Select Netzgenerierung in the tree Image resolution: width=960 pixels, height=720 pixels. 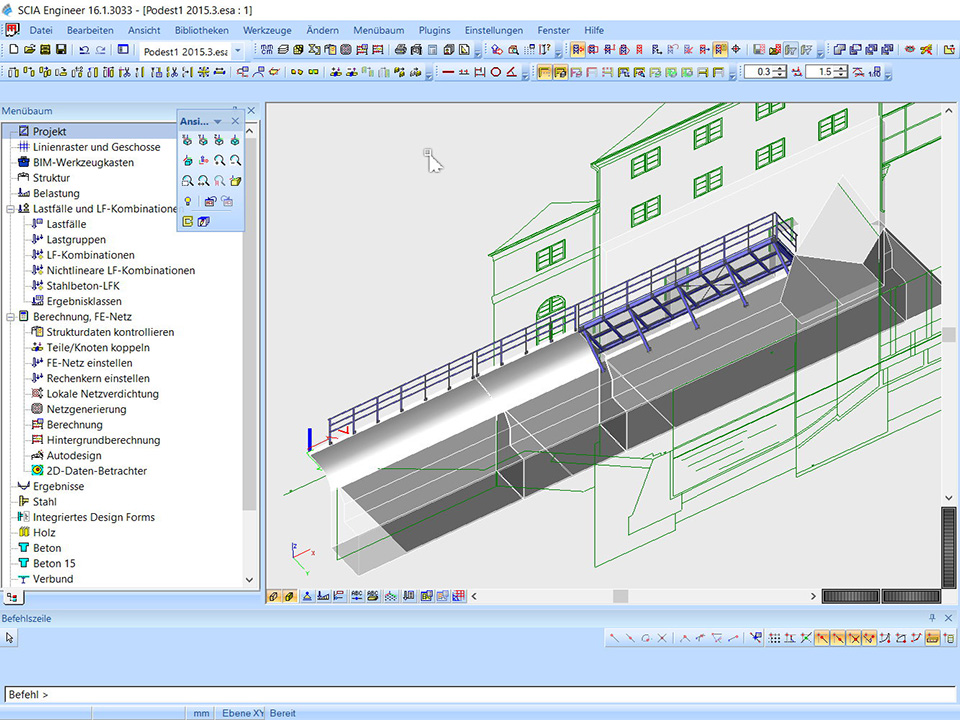[x=86, y=409]
